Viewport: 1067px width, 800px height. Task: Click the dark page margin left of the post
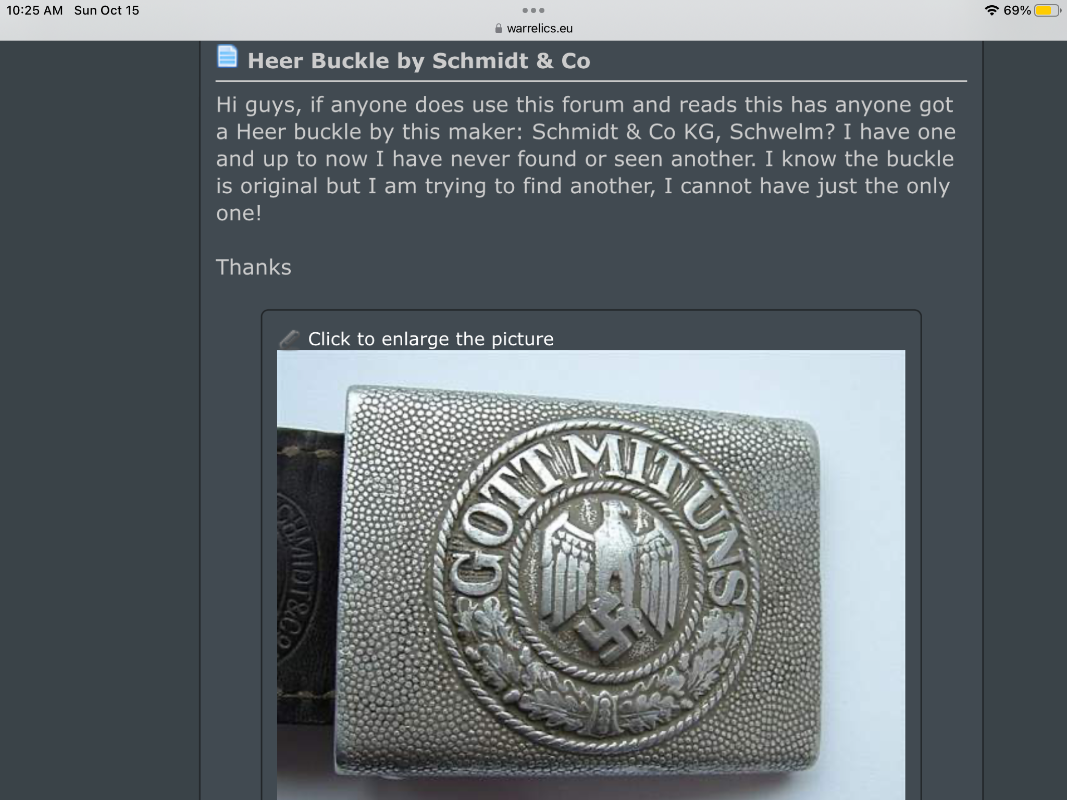click(x=100, y=400)
